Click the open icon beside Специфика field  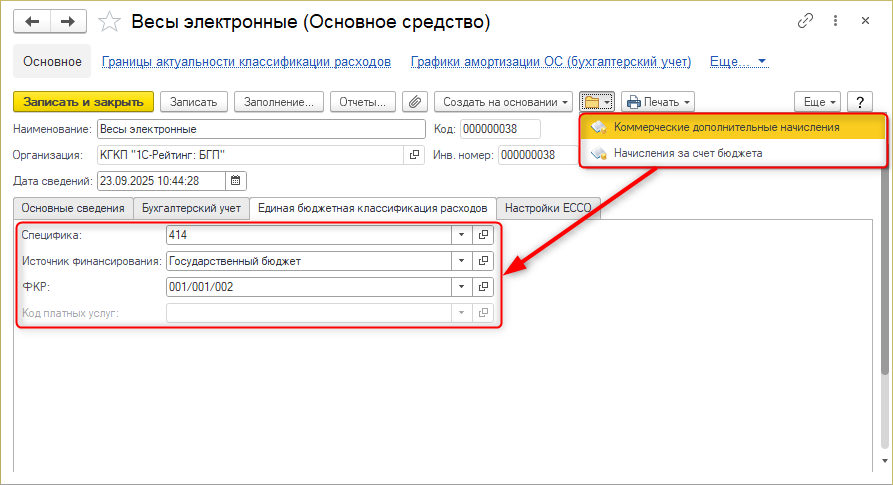click(484, 235)
